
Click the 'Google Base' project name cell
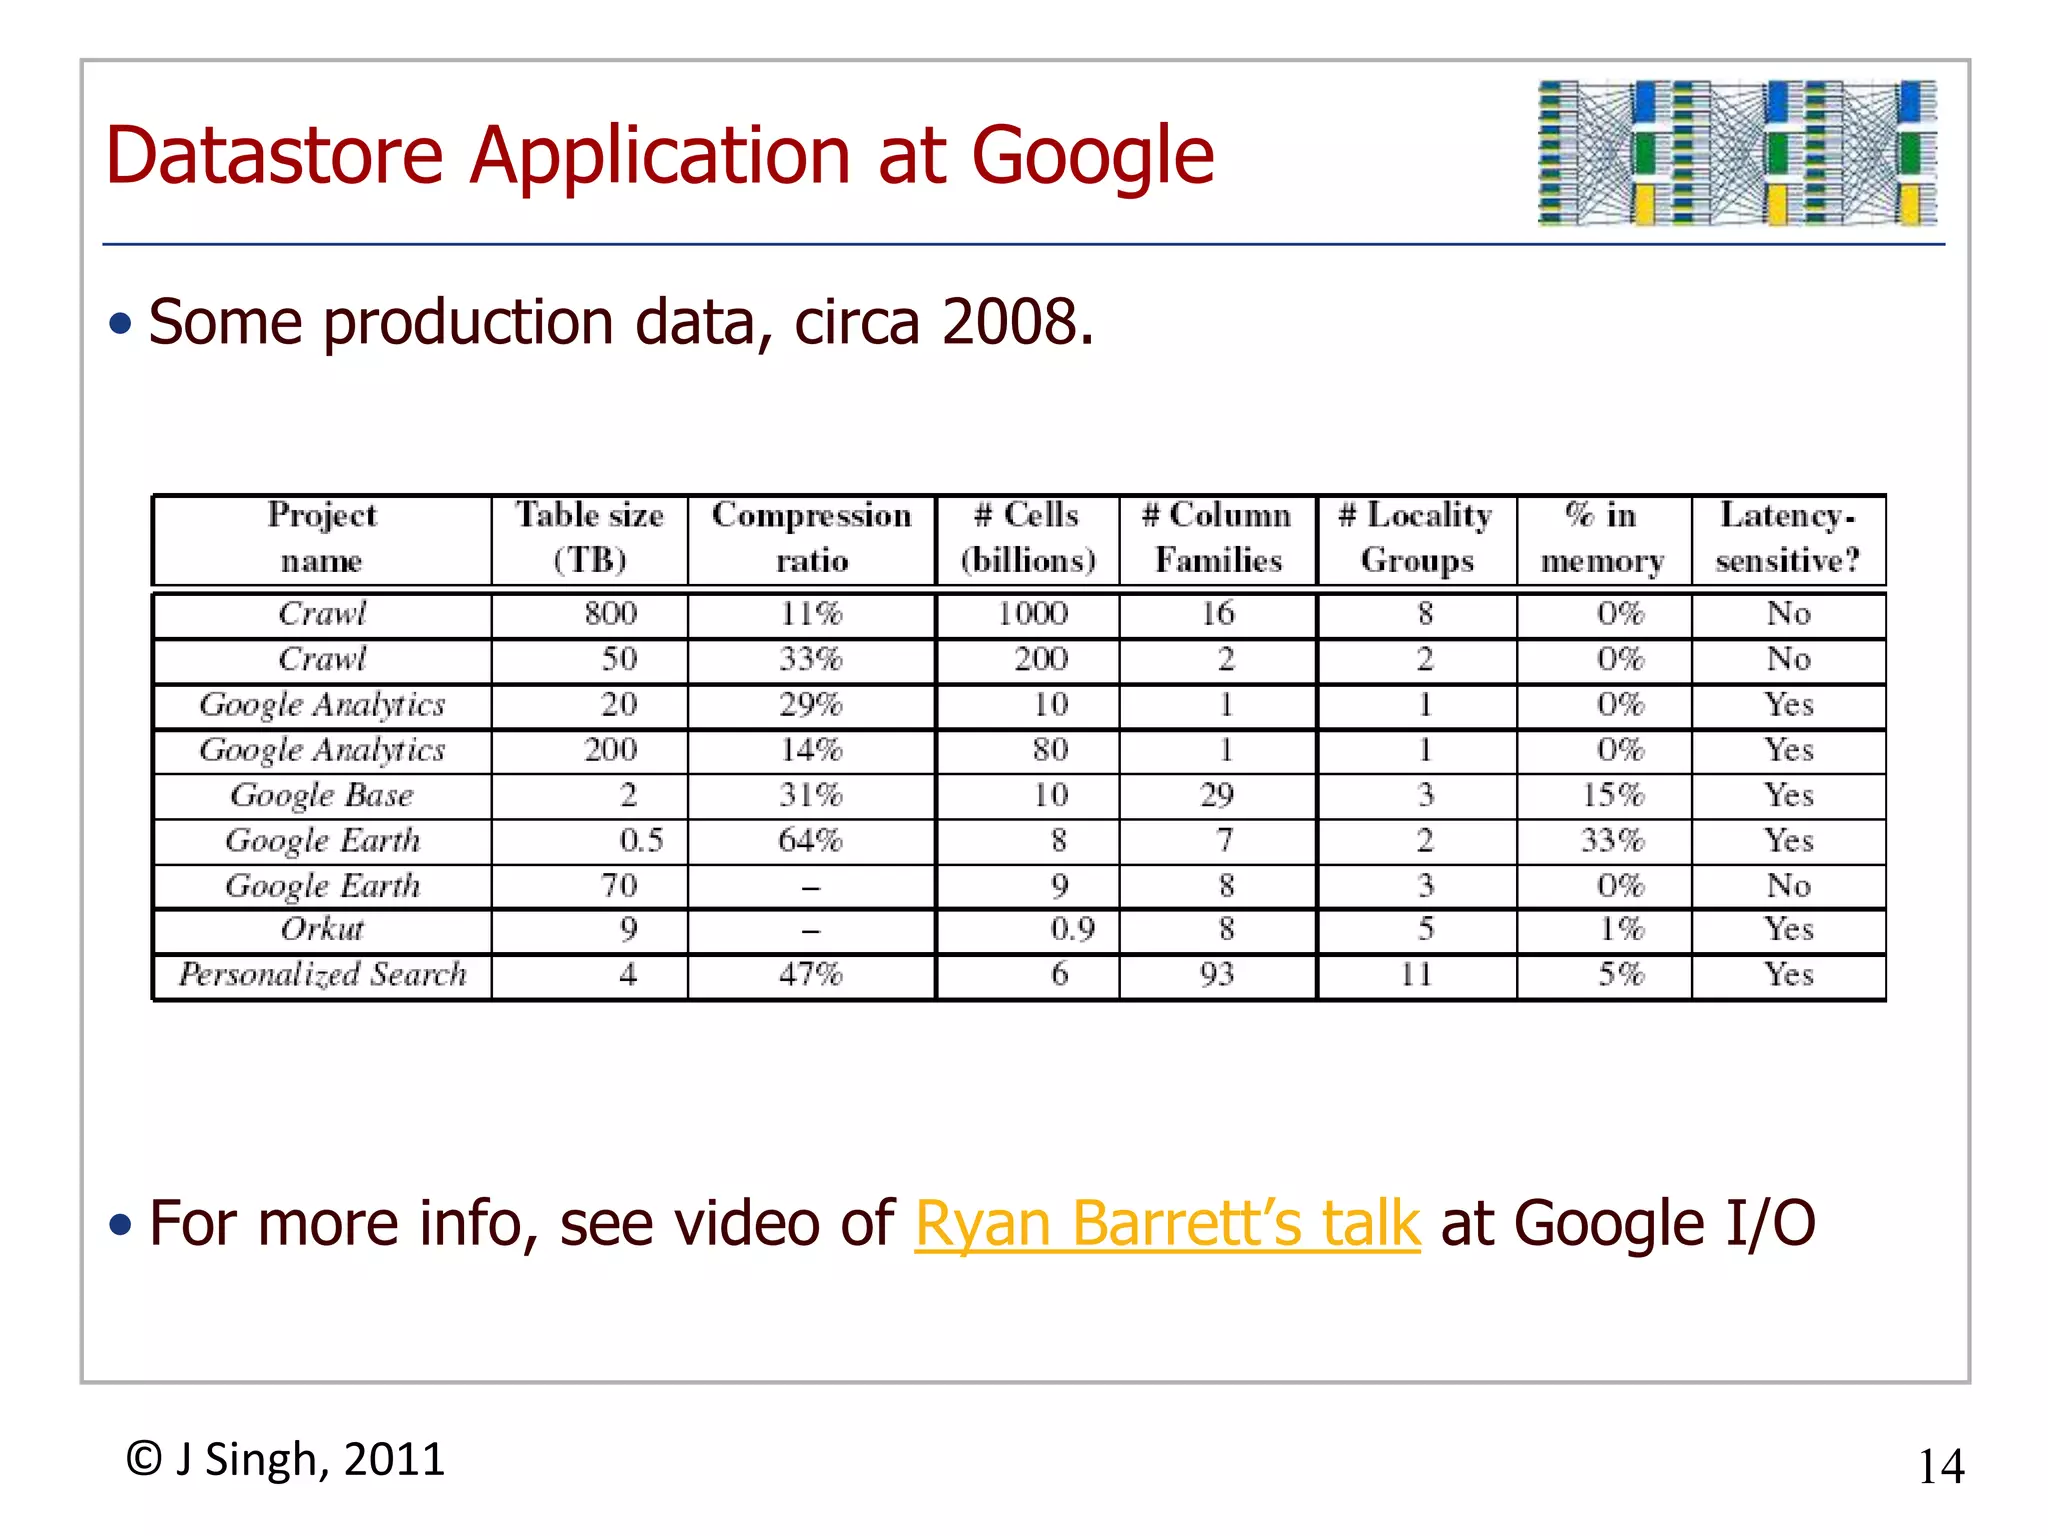tap(322, 795)
